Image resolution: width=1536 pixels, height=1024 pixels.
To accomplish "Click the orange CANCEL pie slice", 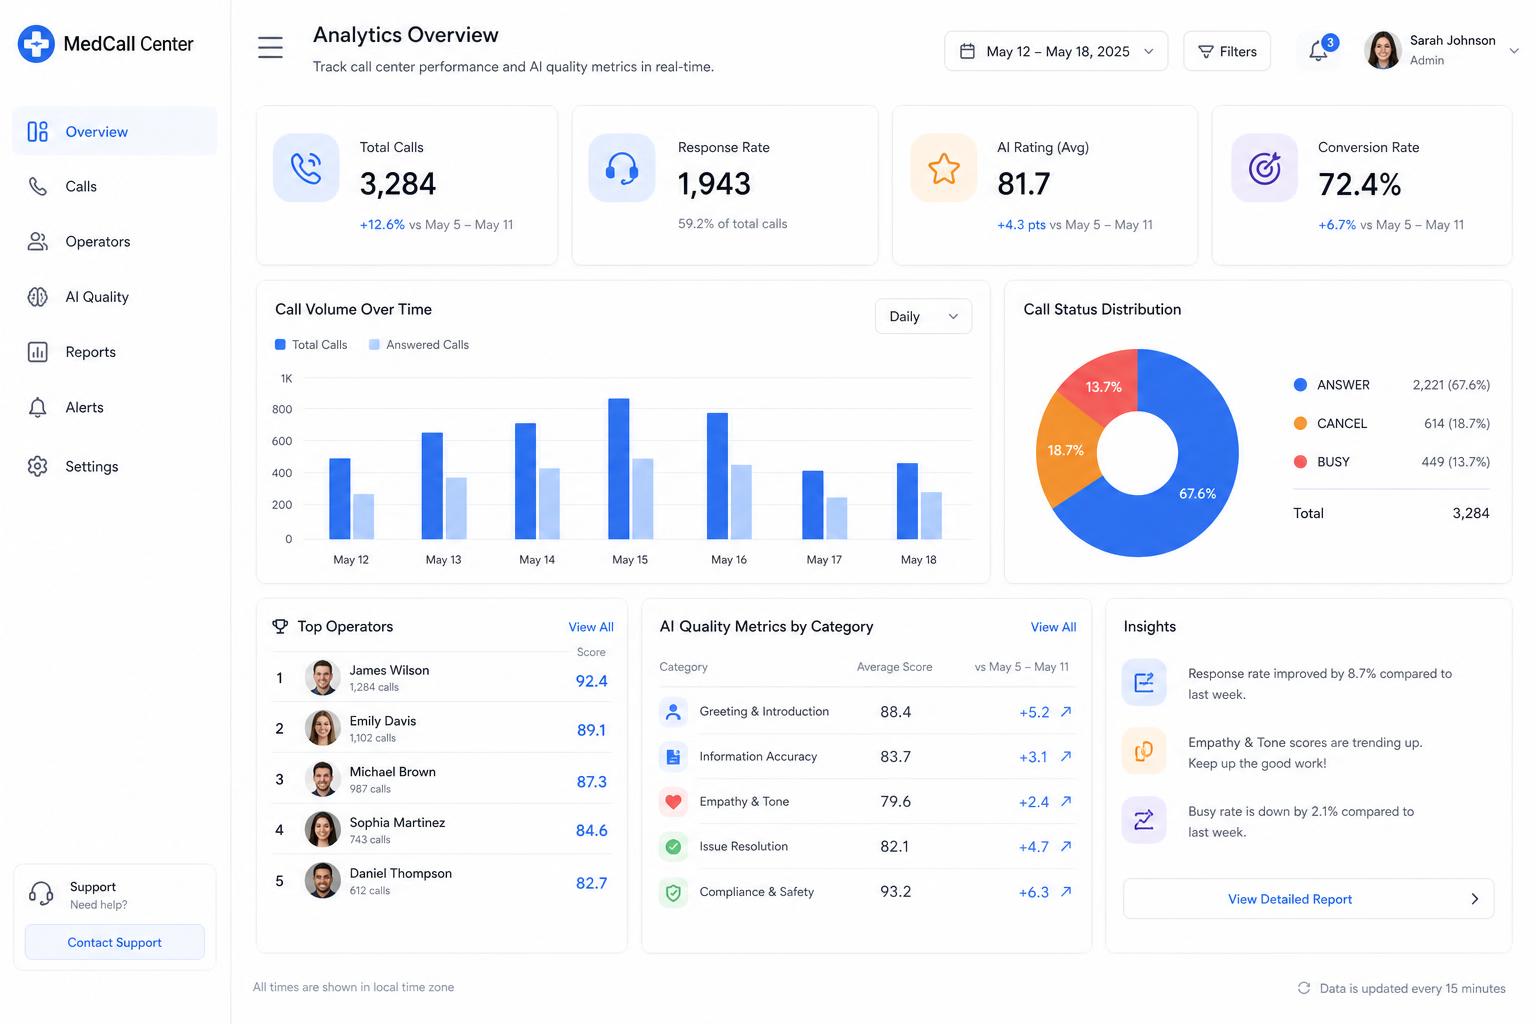I will [x=1066, y=450].
